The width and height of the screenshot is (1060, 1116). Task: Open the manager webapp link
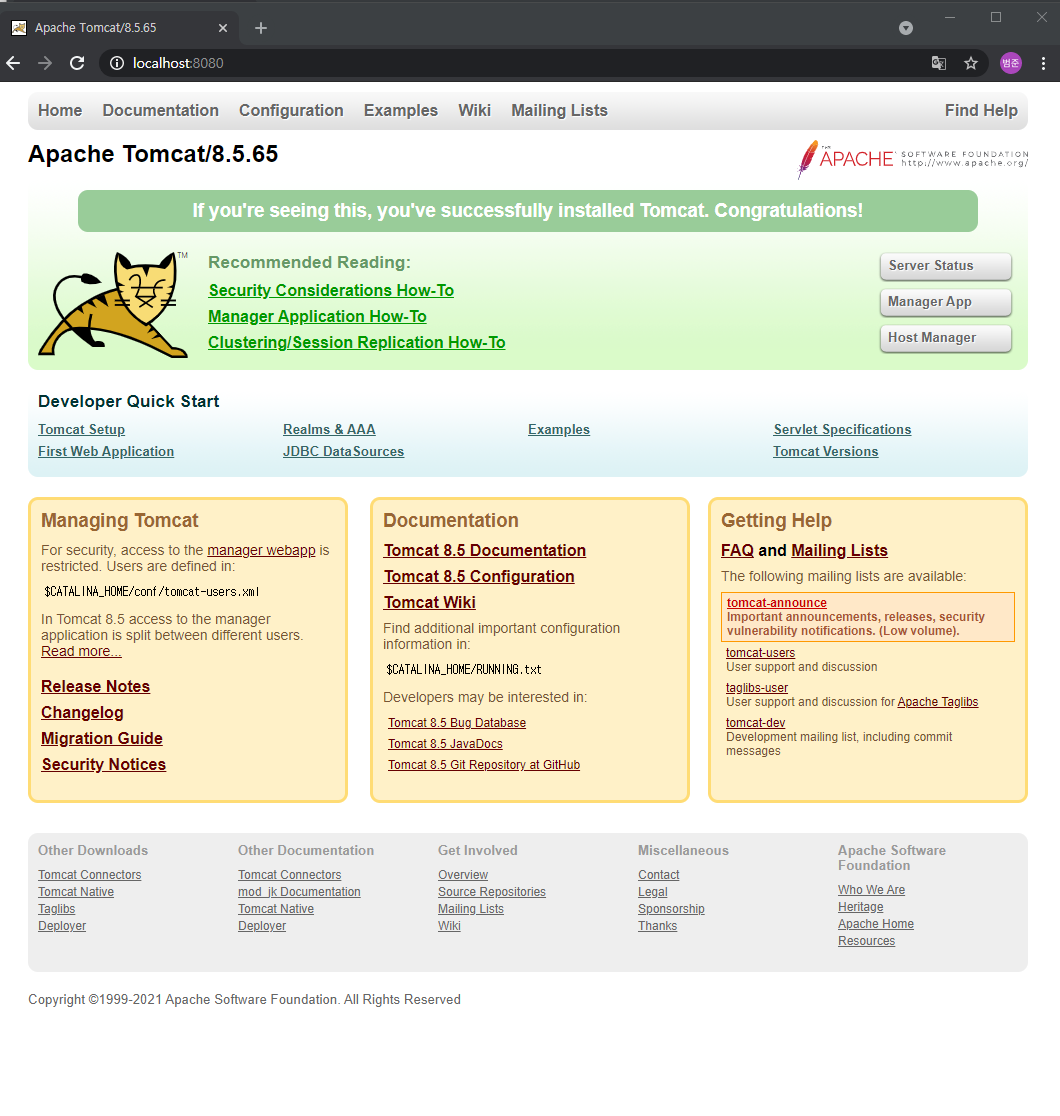261,550
